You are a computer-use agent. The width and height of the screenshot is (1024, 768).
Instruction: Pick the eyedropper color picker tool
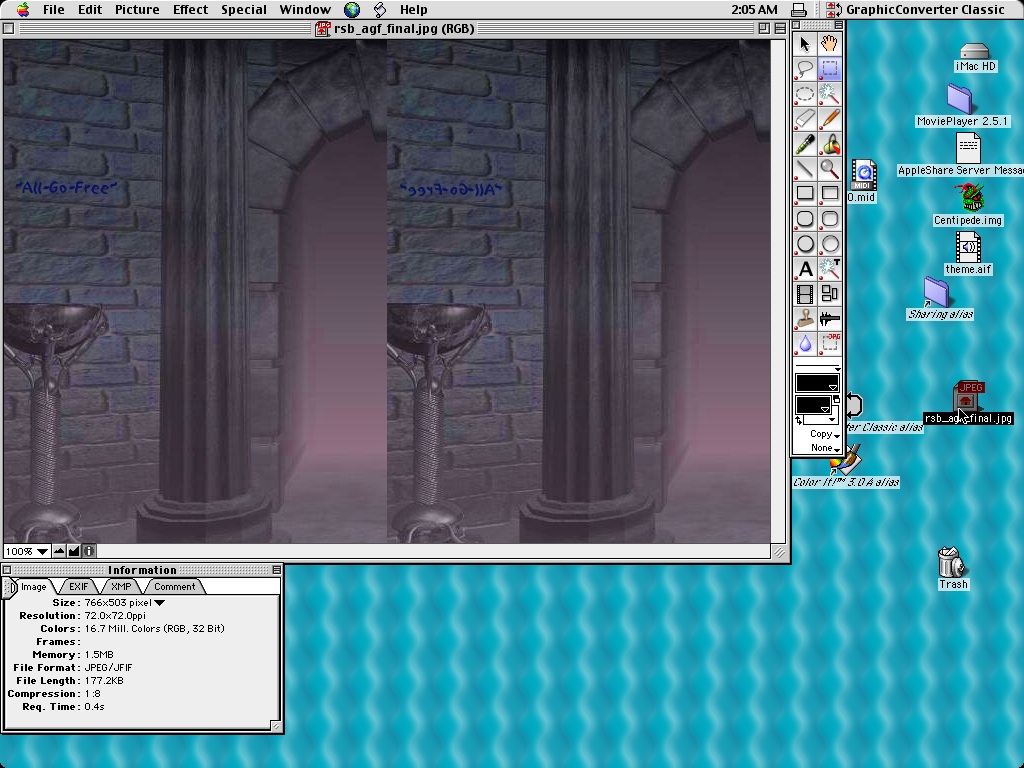[x=805, y=144]
